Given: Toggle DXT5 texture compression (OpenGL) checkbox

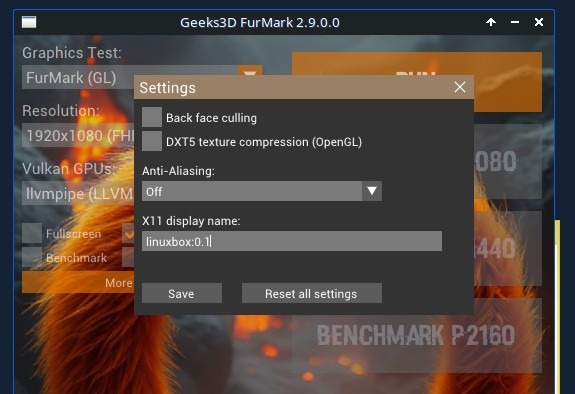Looking at the screenshot, I should (x=152, y=141).
